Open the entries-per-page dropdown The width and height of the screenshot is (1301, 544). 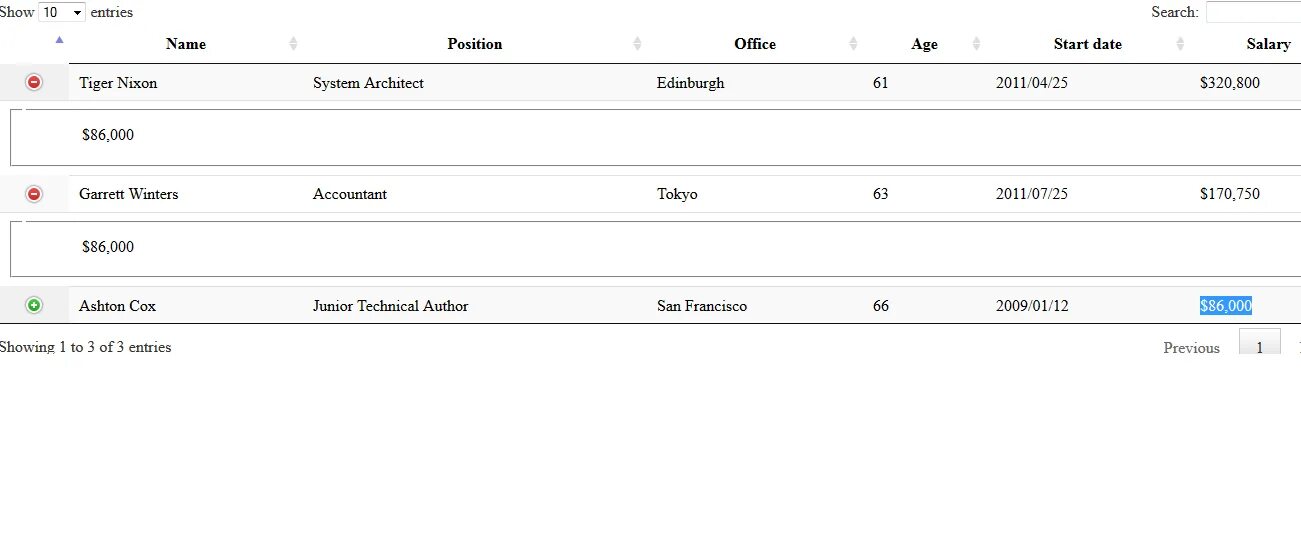[62, 12]
